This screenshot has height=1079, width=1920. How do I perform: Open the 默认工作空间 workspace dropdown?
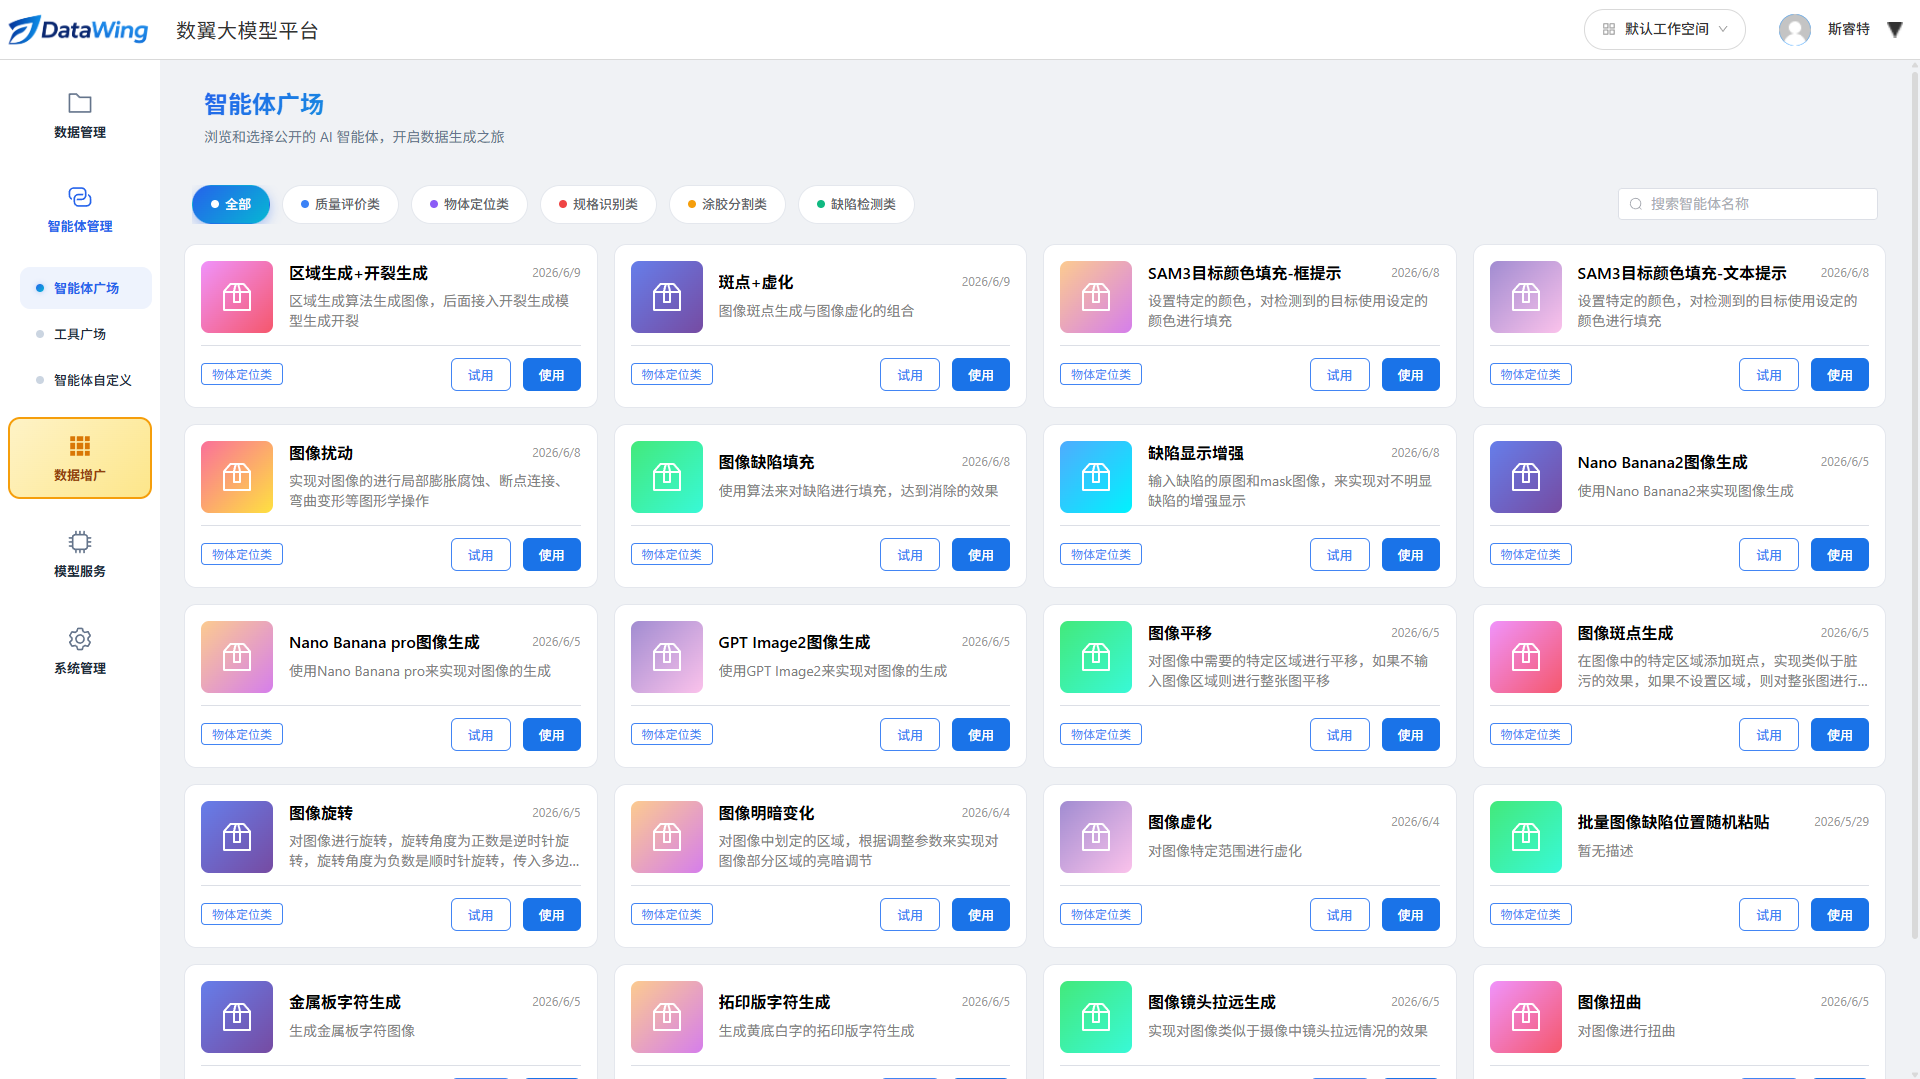click(x=1665, y=30)
